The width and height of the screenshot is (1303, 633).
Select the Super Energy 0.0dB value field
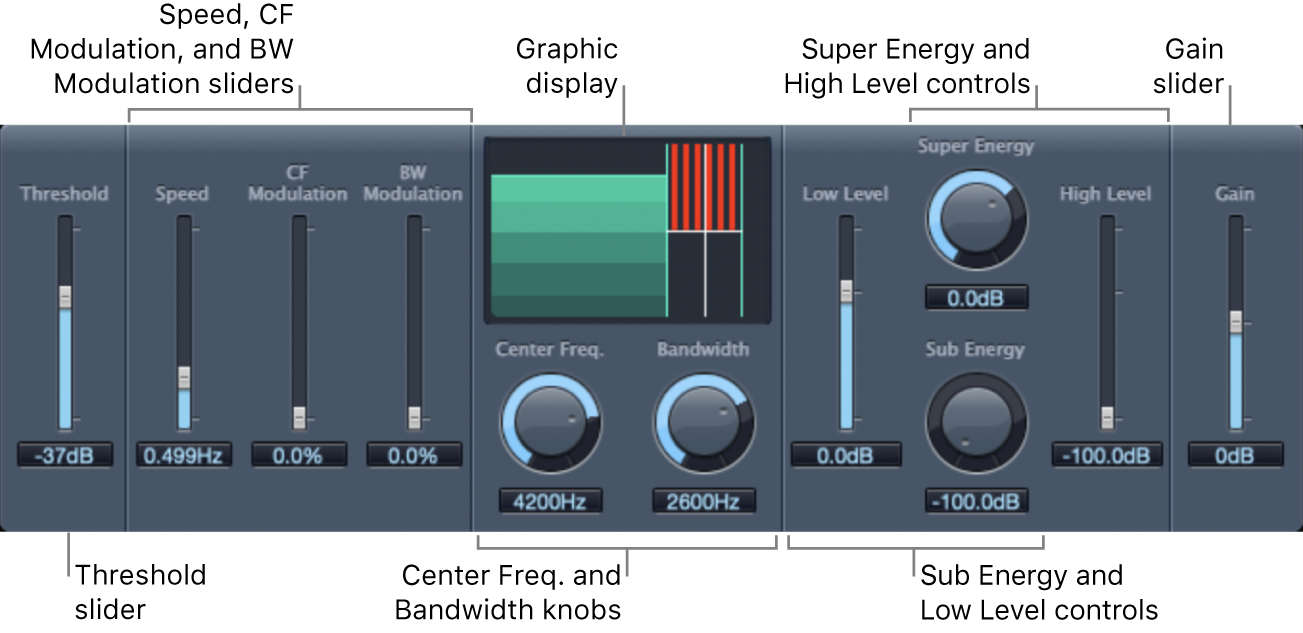976,297
